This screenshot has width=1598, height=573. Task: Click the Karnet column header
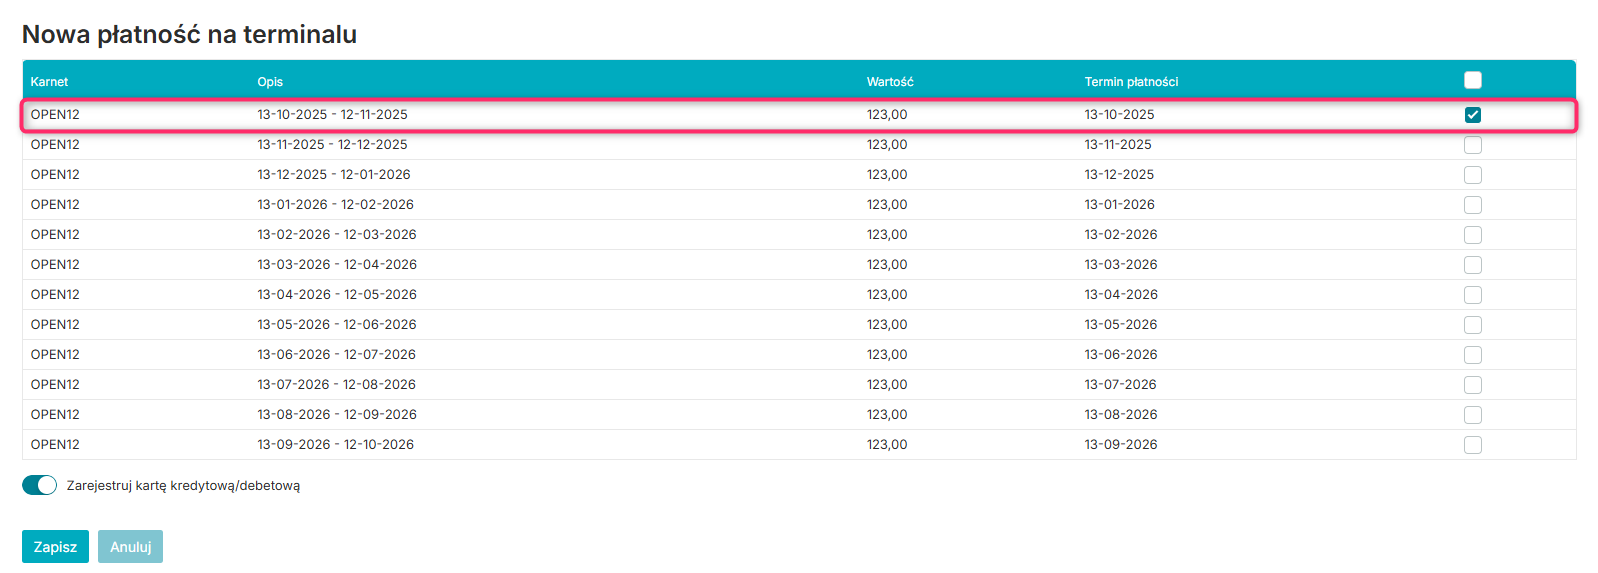click(49, 82)
